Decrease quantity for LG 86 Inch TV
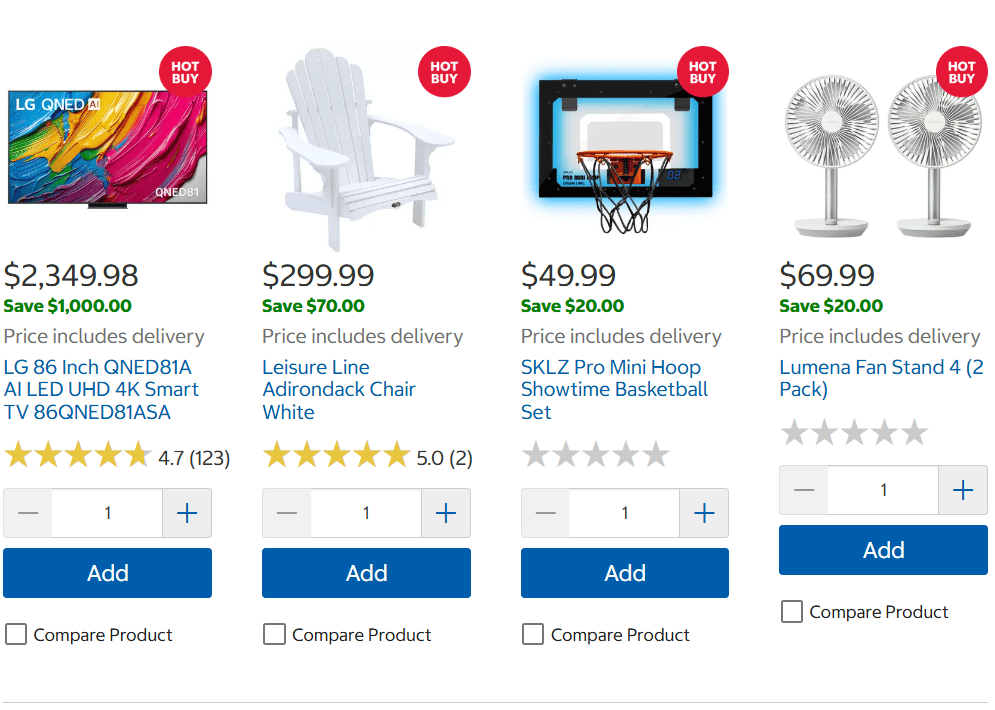Screen dimensions: 995x710 tap(28, 513)
